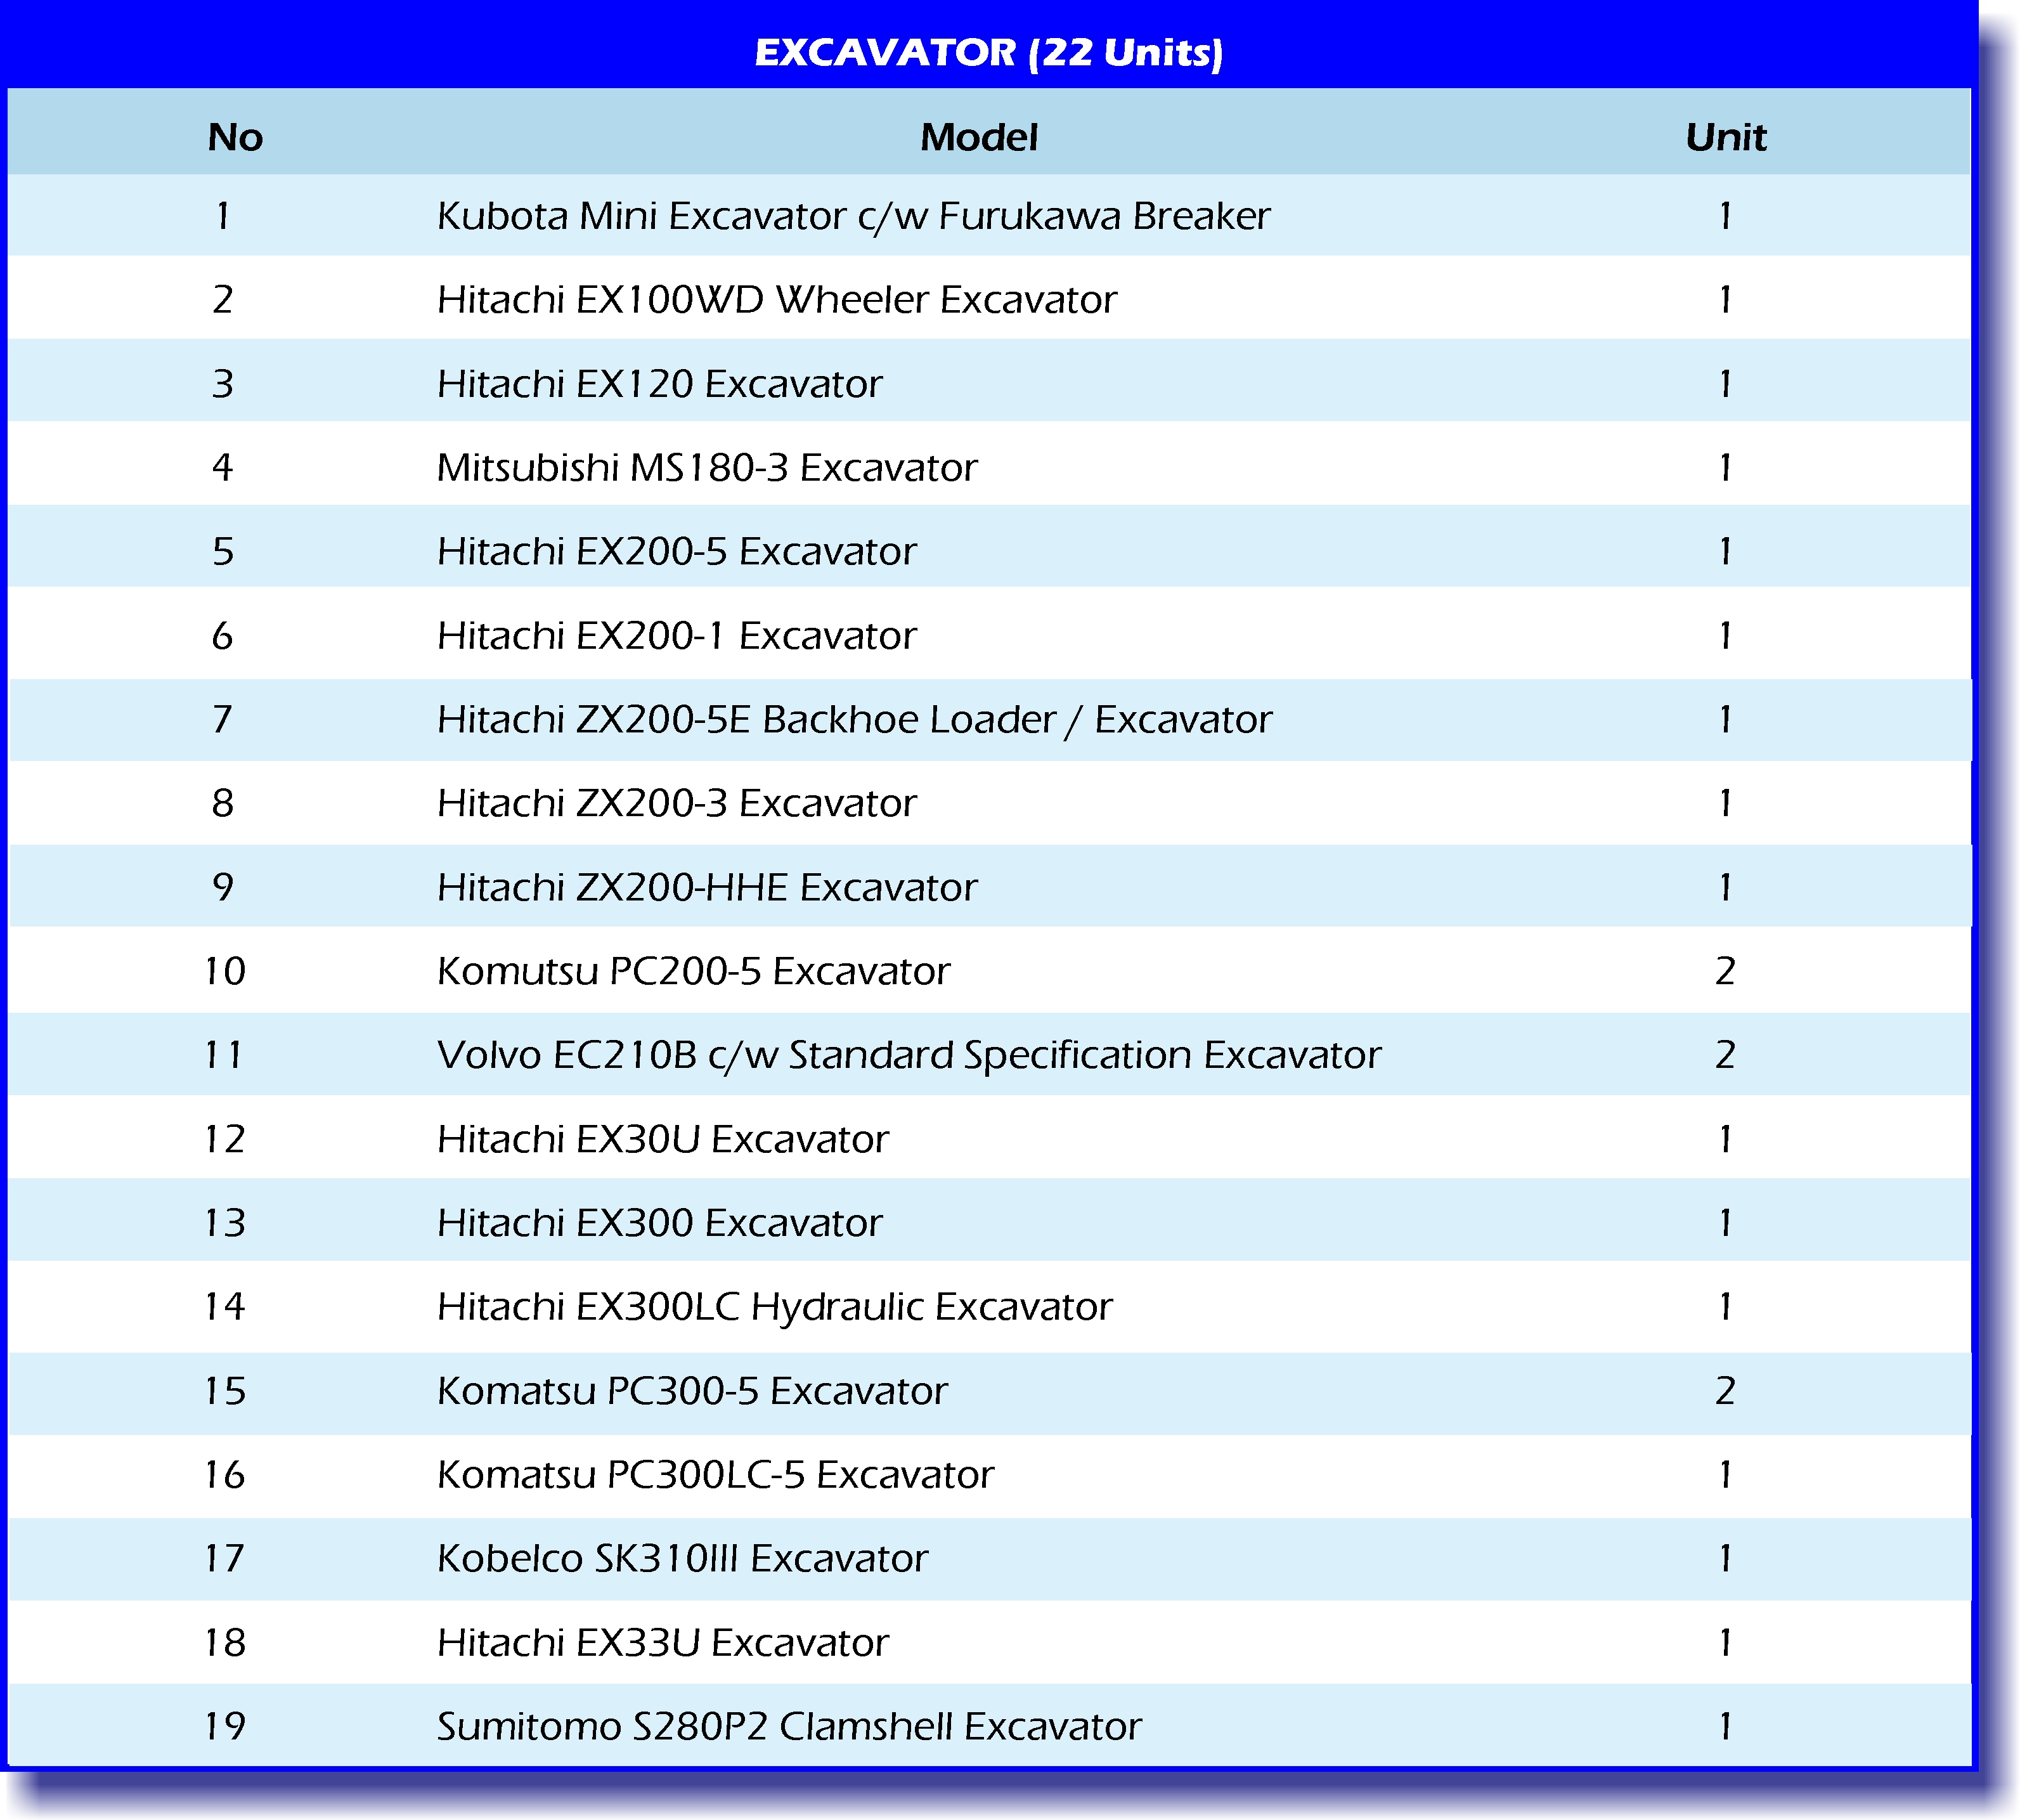This screenshot has height=1820, width=2020.
Task: Select 'Hitachi EX200-5 Excavator' cell
Action: click(677, 551)
